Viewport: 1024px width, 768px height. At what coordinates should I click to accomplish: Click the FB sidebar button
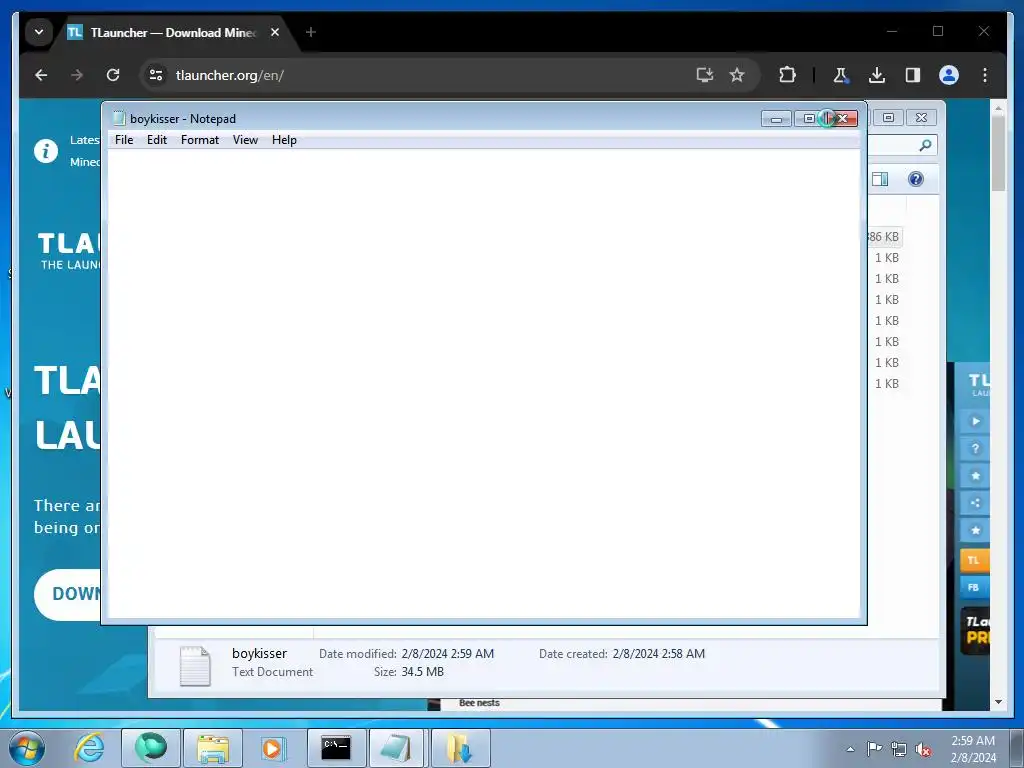click(974, 587)
